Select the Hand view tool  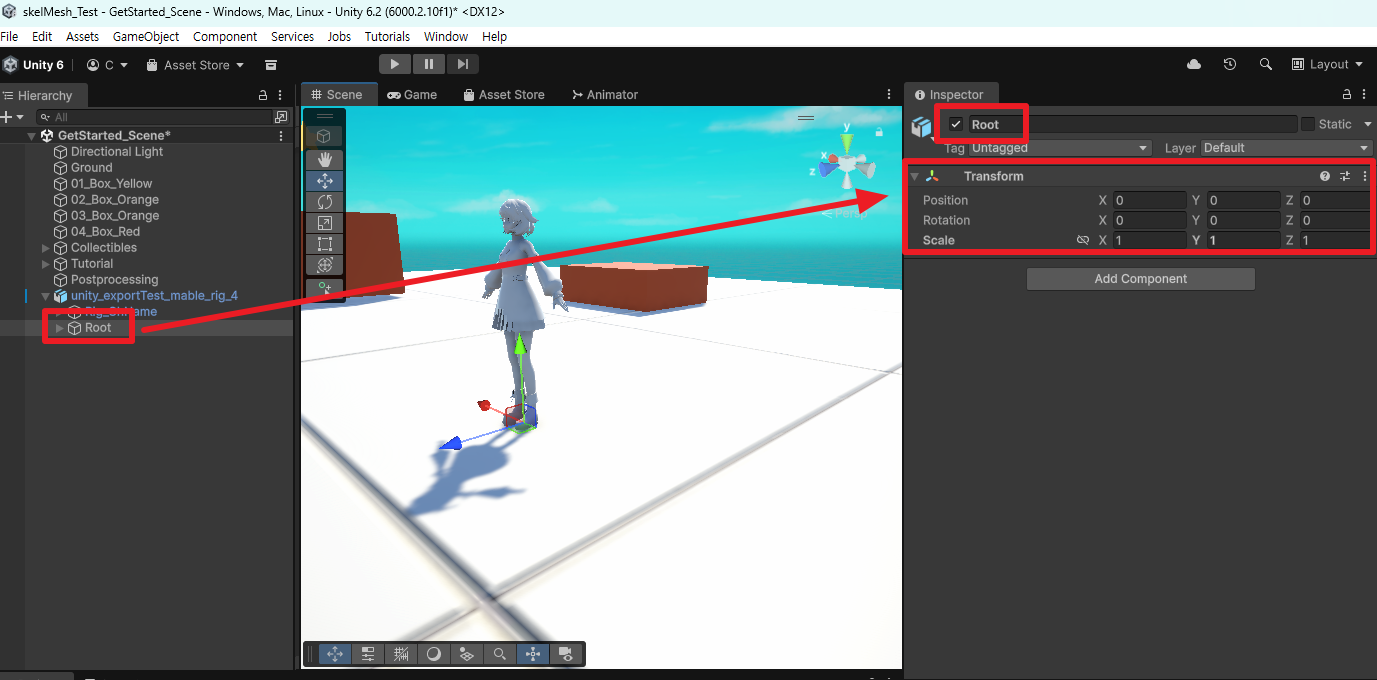coord(324,160)
